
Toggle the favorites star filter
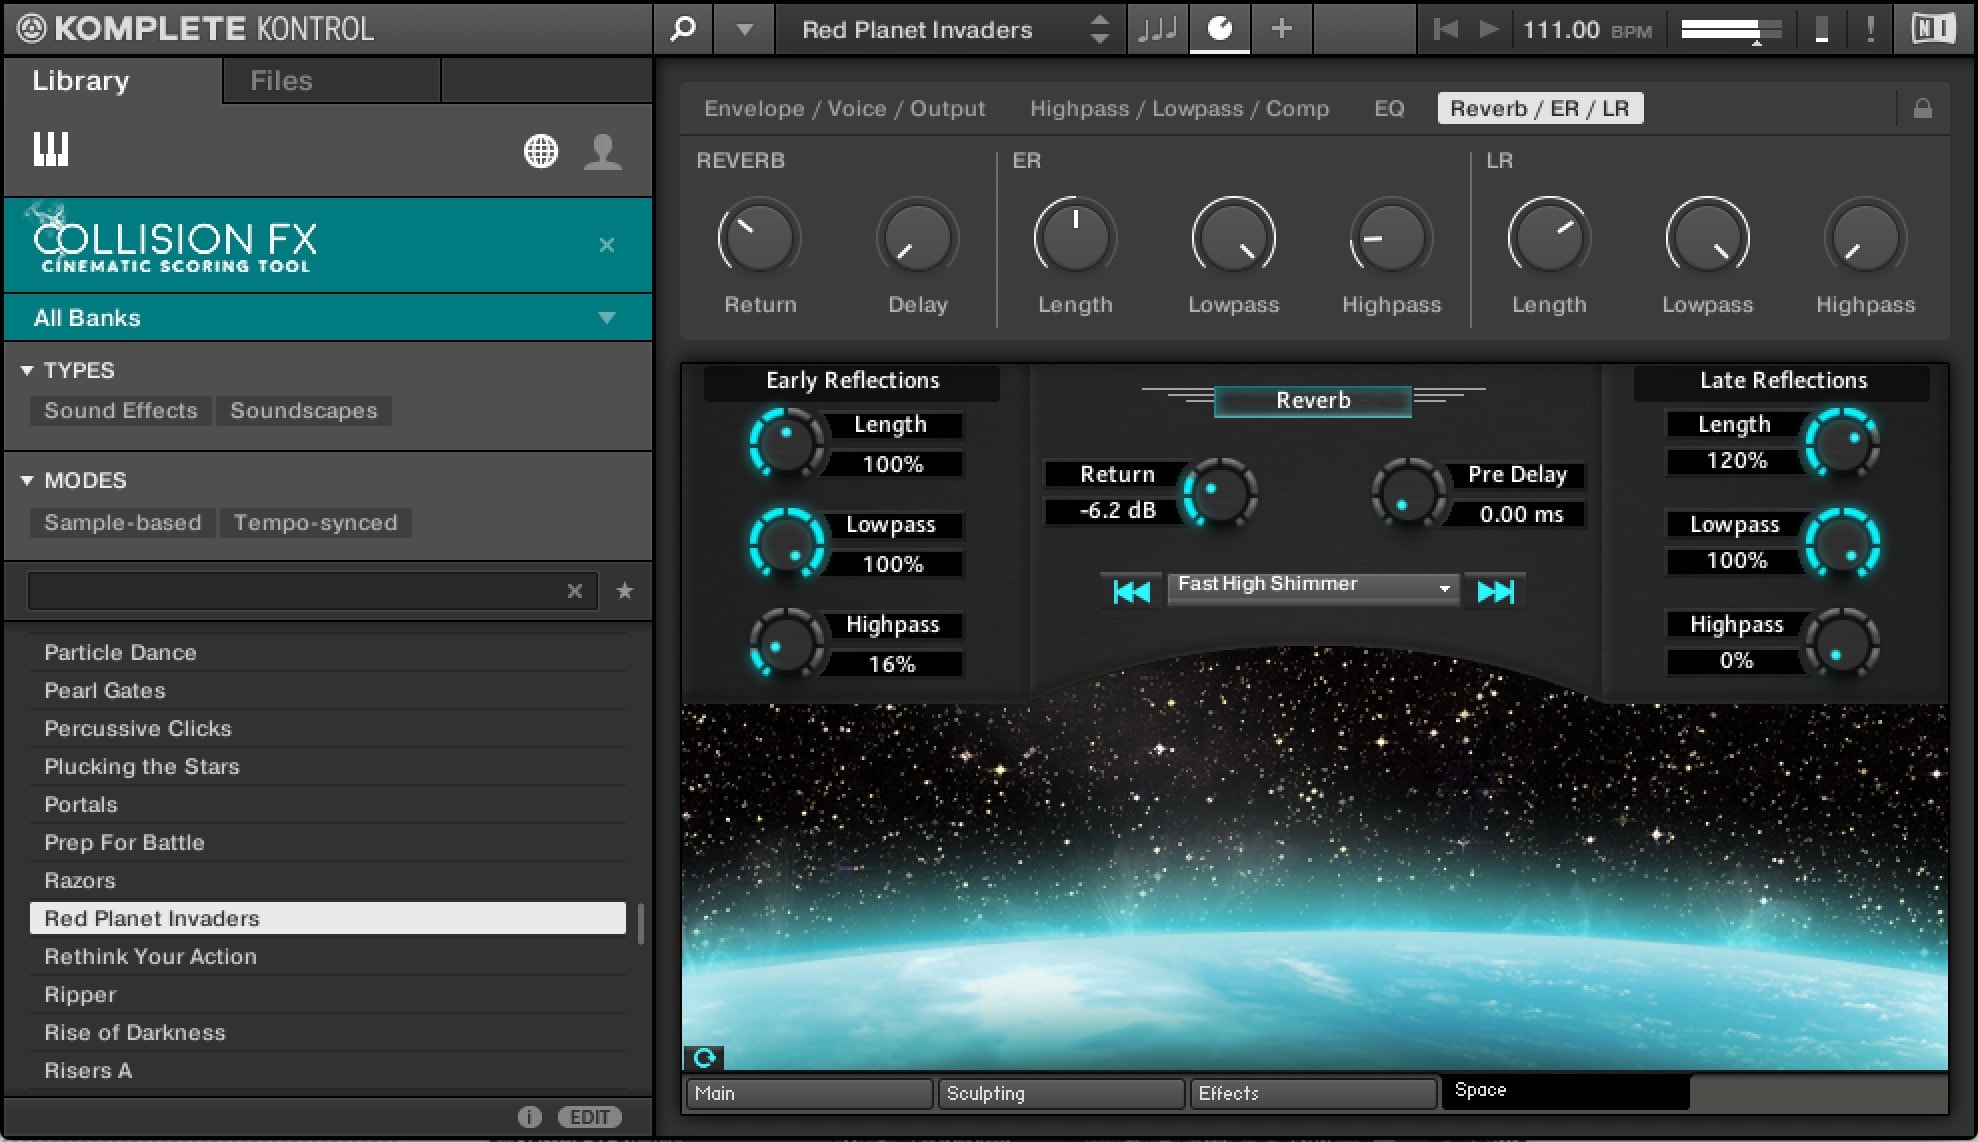pyautogui.click(x=625, y=591)
